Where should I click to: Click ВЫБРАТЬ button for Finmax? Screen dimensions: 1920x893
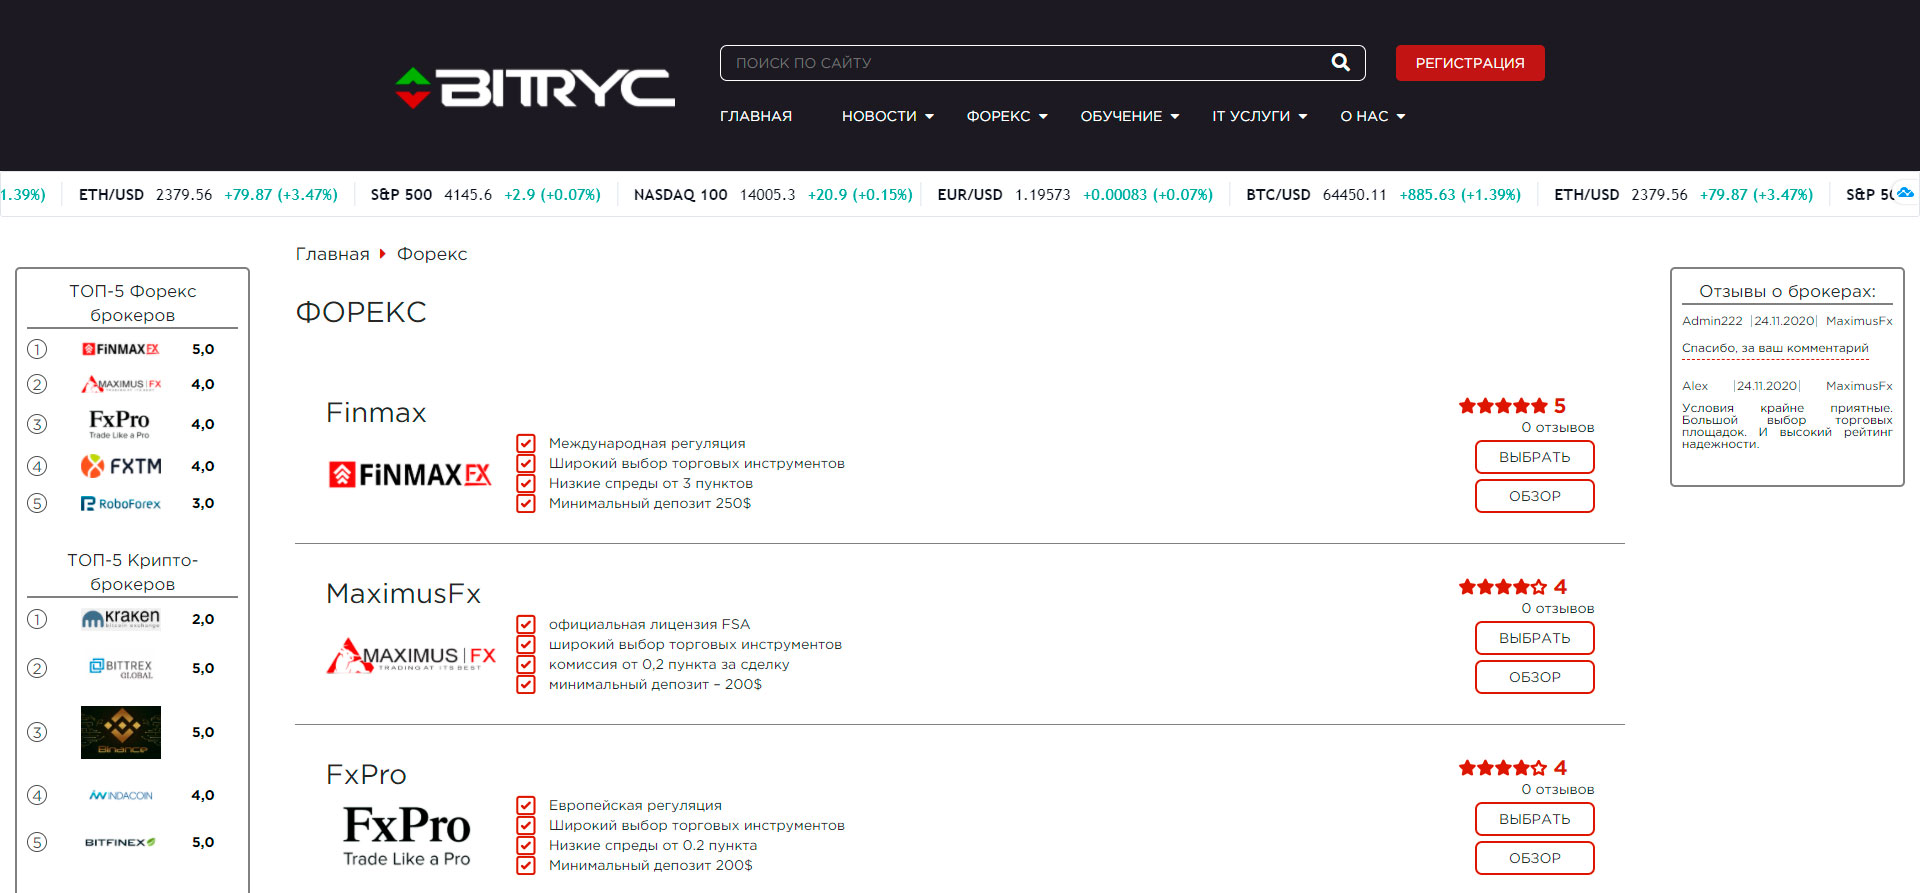tap(1535, 457)
